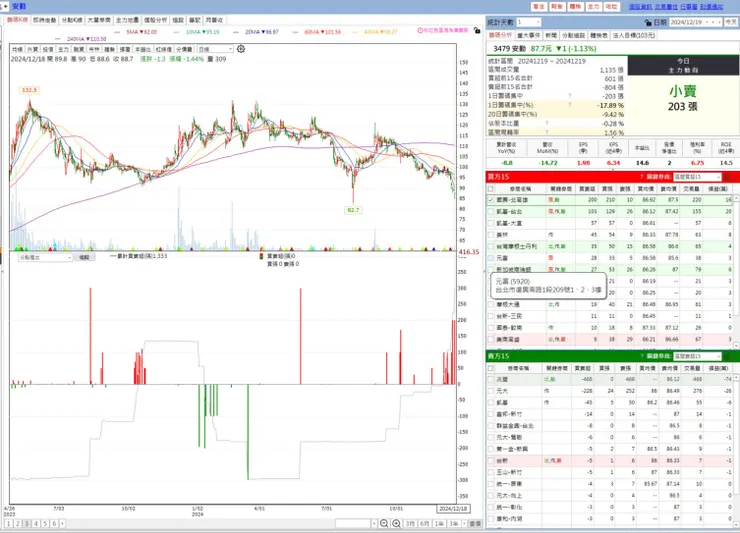
Task: Click the 細設 button in lower chart
Action: pos(84,257)
